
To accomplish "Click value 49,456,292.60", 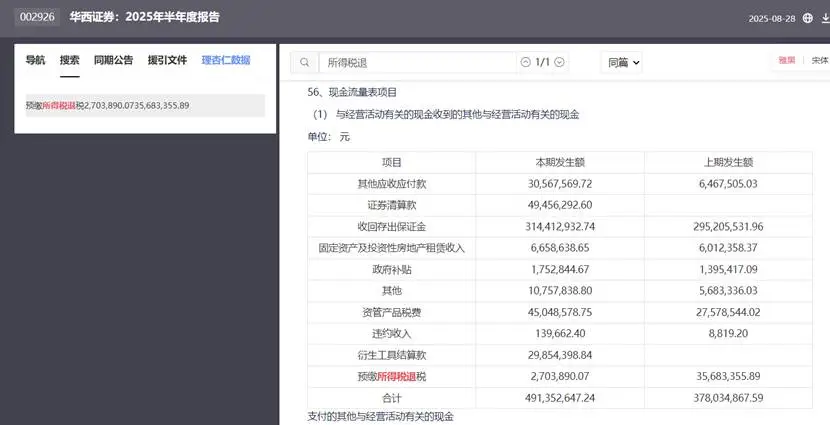I will (560, 205).
